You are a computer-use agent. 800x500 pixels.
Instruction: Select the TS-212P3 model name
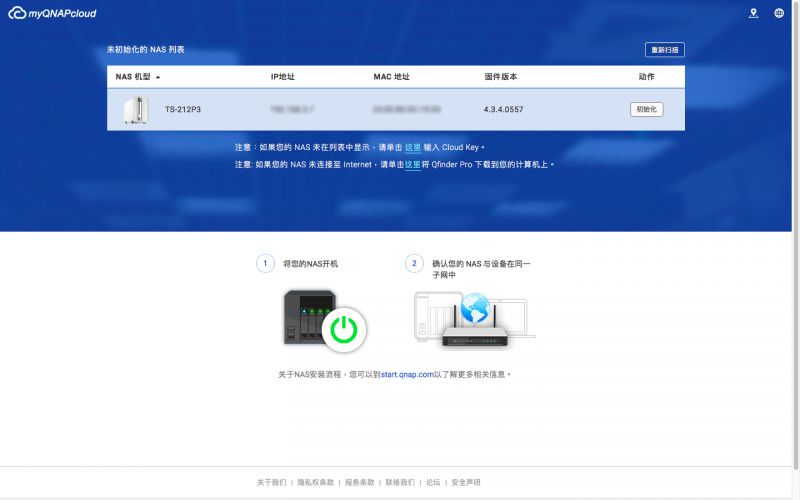coord(183,109)
